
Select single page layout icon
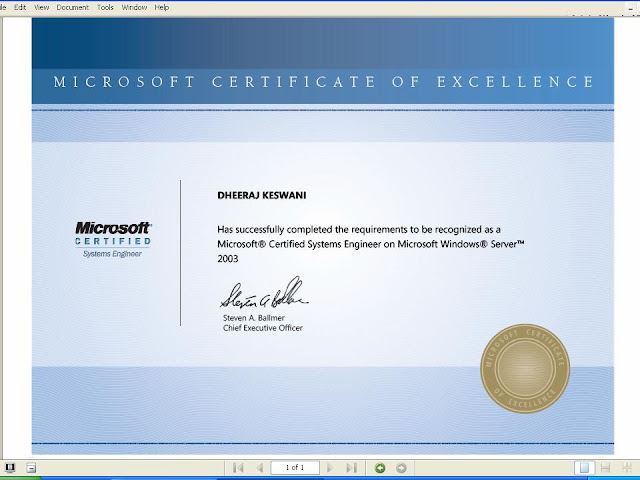pyautogui.click(x=584, y=468)
